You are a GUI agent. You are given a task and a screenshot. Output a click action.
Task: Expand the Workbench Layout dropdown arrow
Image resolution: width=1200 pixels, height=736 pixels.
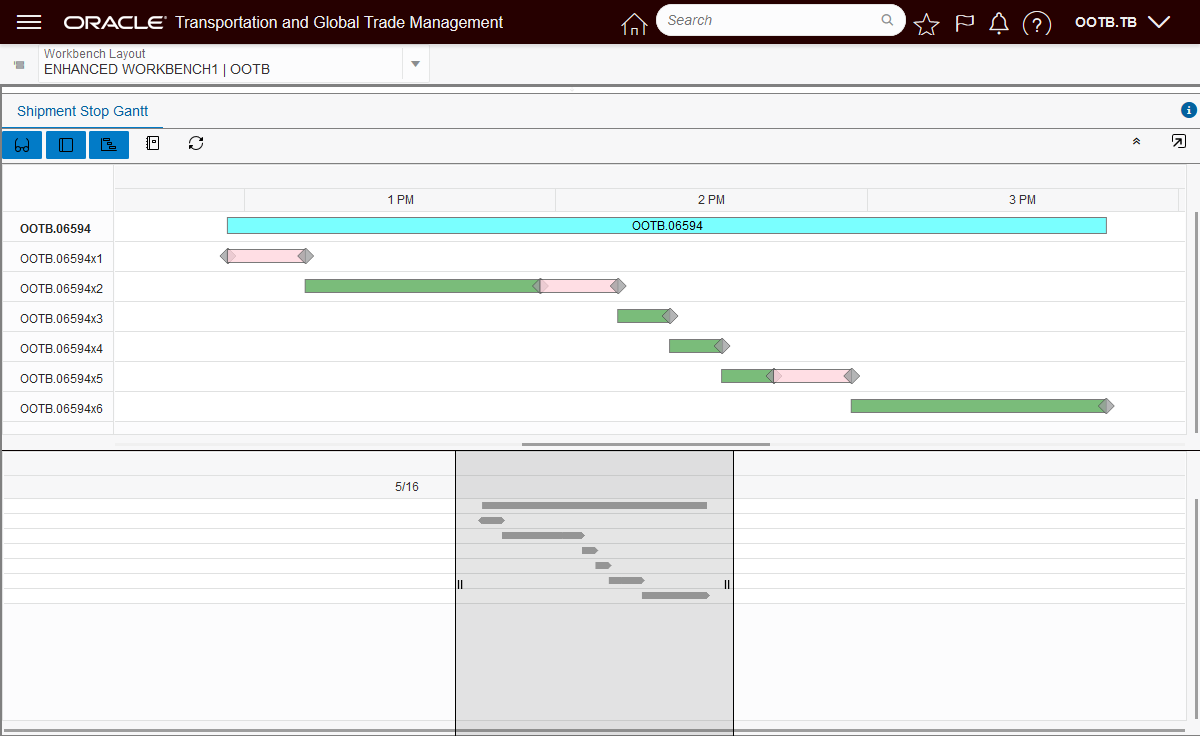point(415,64)
